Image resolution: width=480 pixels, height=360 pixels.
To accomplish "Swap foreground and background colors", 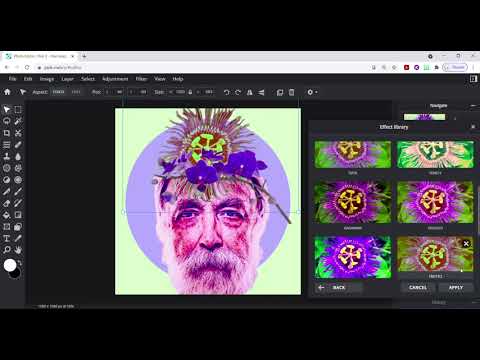I will (20, 263).
